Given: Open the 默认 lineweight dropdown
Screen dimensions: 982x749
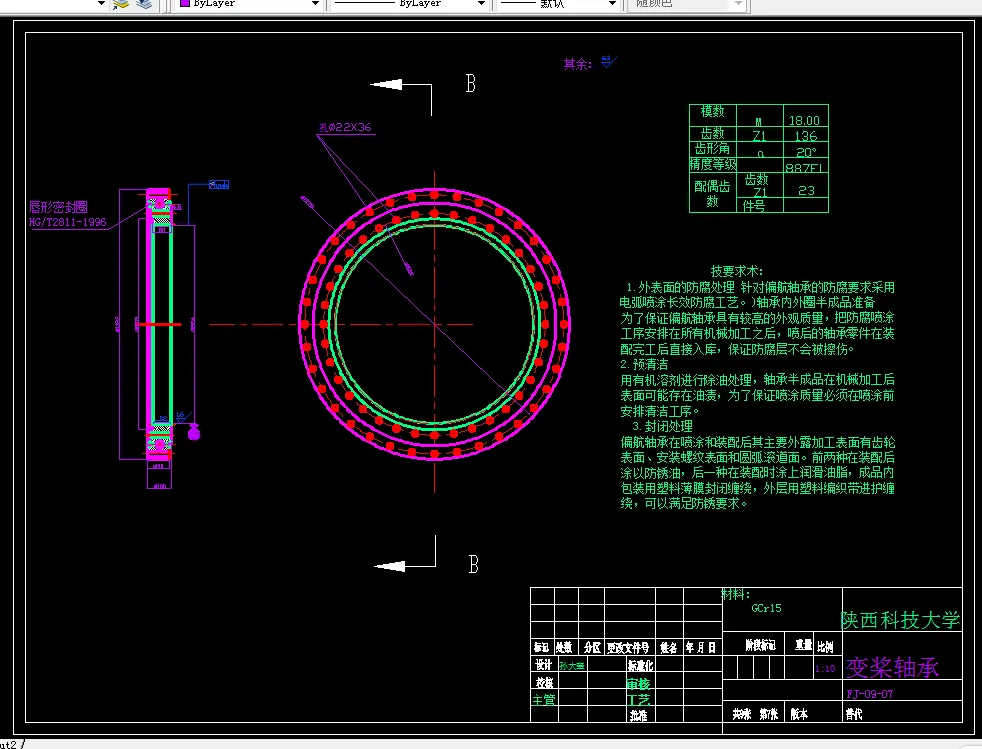Looking at the screenshot, I should 612,4.
